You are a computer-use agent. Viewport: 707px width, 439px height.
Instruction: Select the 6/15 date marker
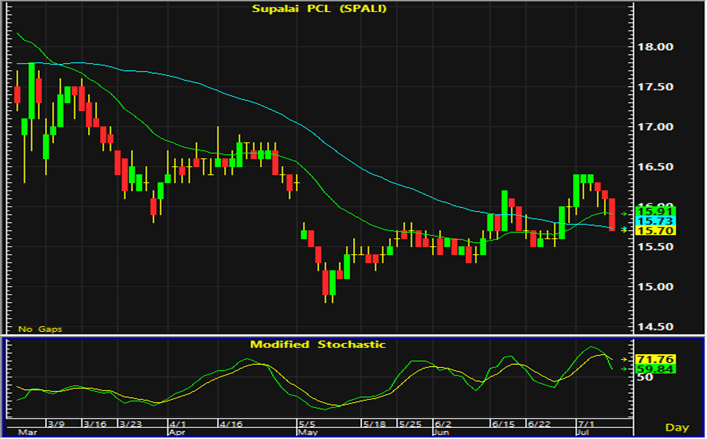503,424
